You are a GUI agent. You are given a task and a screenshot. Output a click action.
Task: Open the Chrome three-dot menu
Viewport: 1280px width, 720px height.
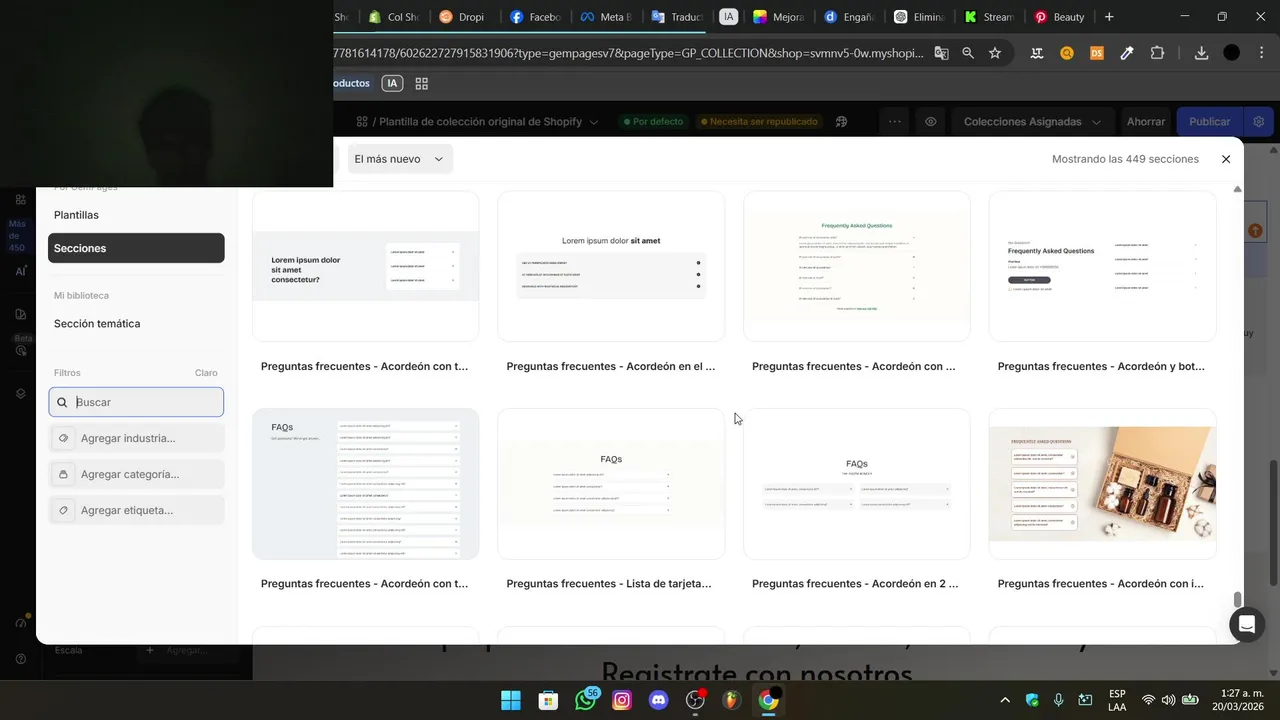(x=1261, y=53)
